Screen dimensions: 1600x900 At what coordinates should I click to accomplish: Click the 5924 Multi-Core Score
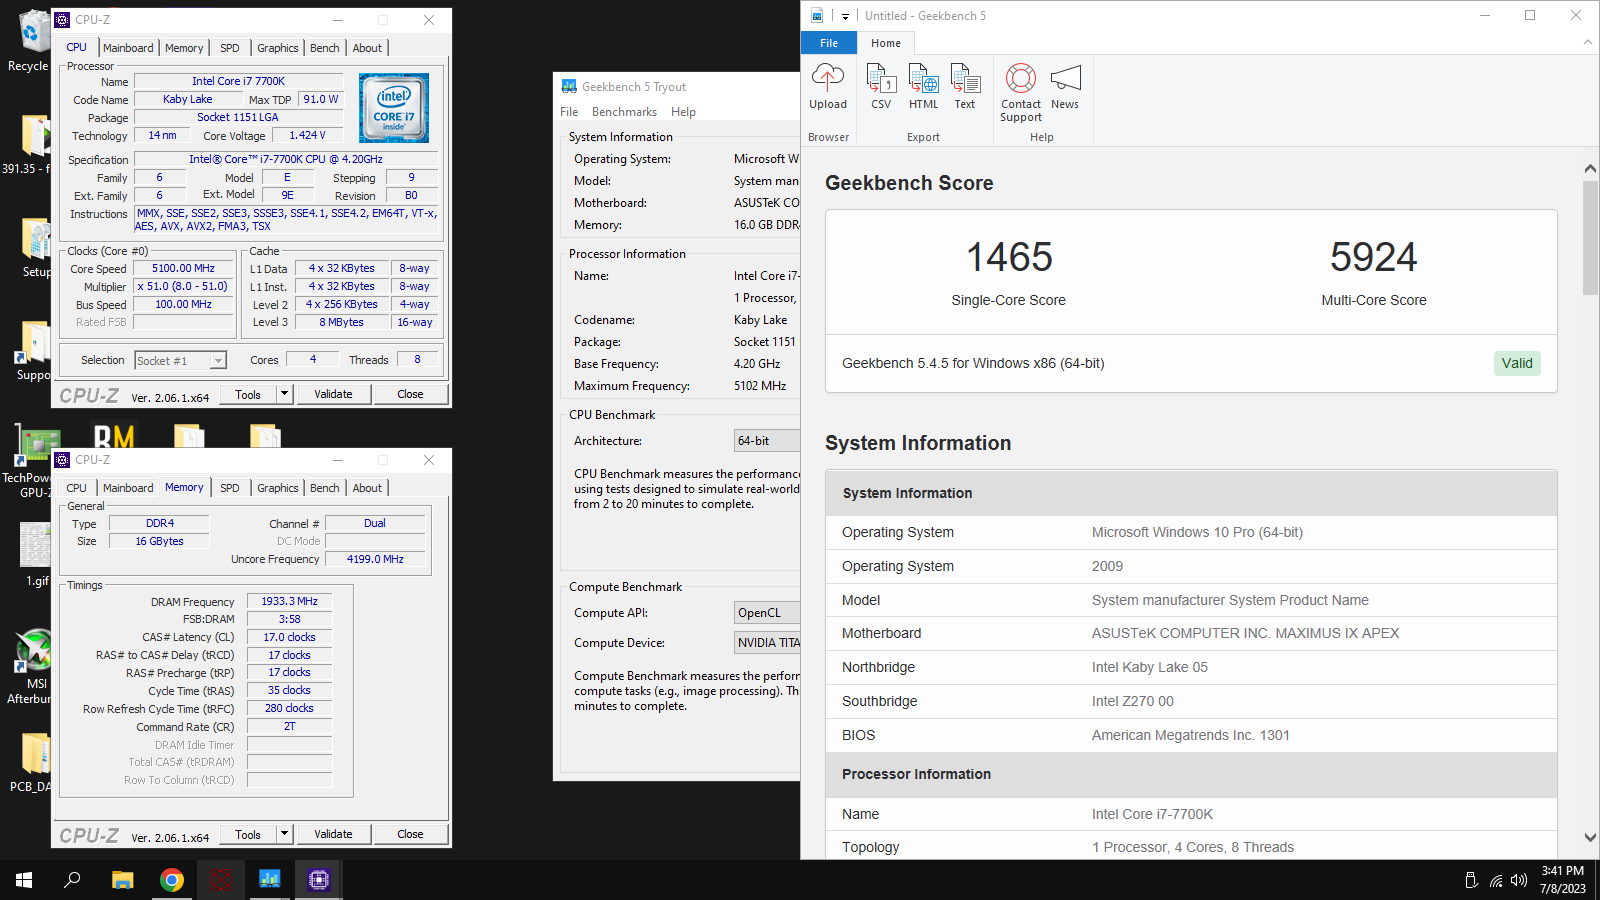tap(1373, 257)
